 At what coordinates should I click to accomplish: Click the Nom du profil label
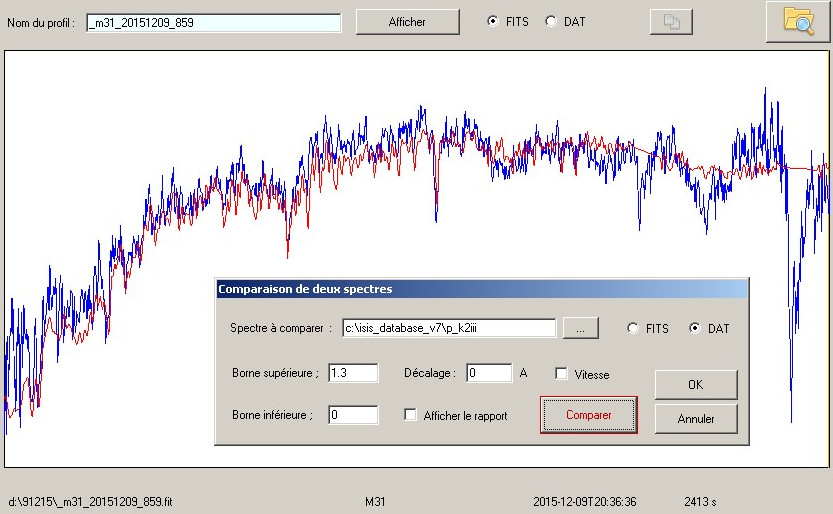point(41,23)
